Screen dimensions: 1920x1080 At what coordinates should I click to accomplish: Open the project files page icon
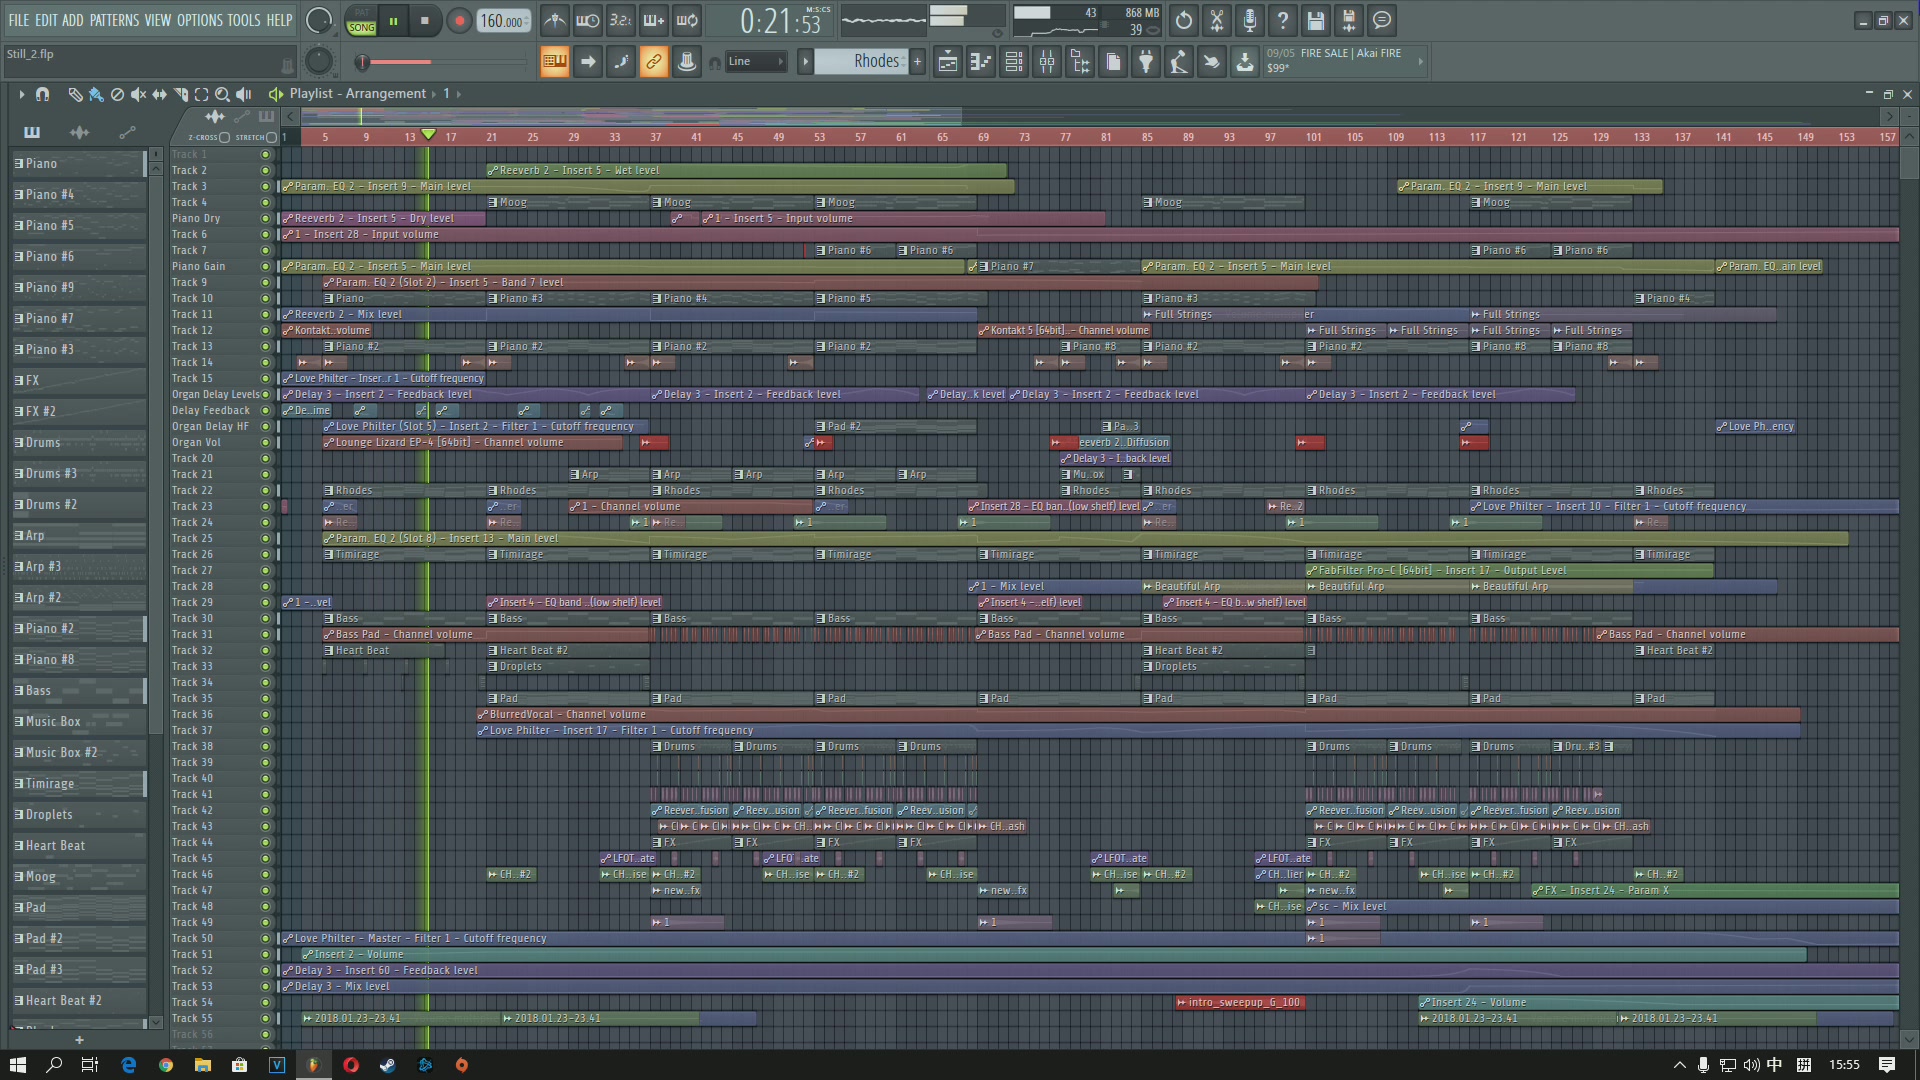(1112, 62)
